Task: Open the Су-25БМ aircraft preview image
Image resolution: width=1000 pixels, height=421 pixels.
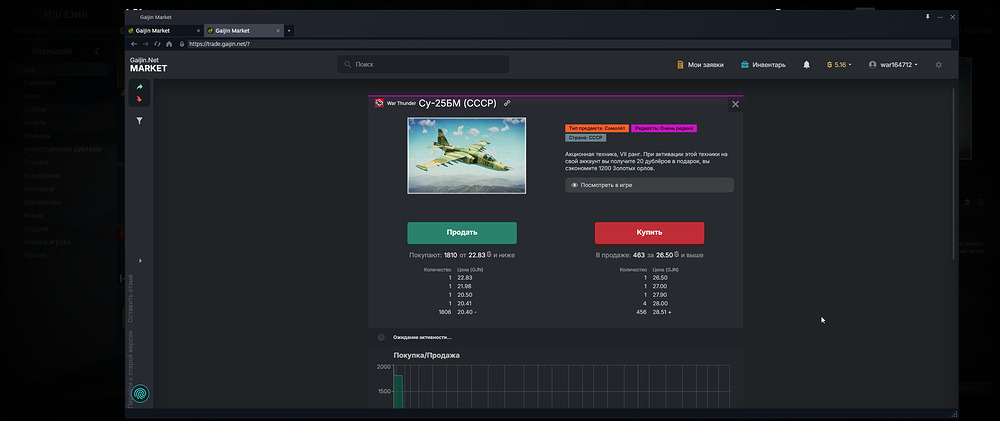Action: (467, 156)
